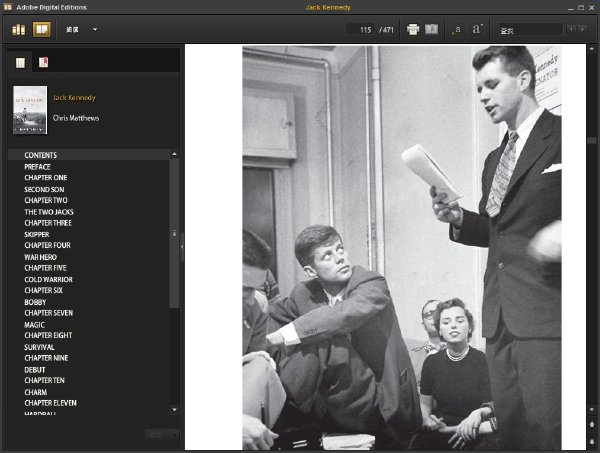Open the Table of Contents panel tab
Viewport: 600px width, 453px height.
[20, 63]
